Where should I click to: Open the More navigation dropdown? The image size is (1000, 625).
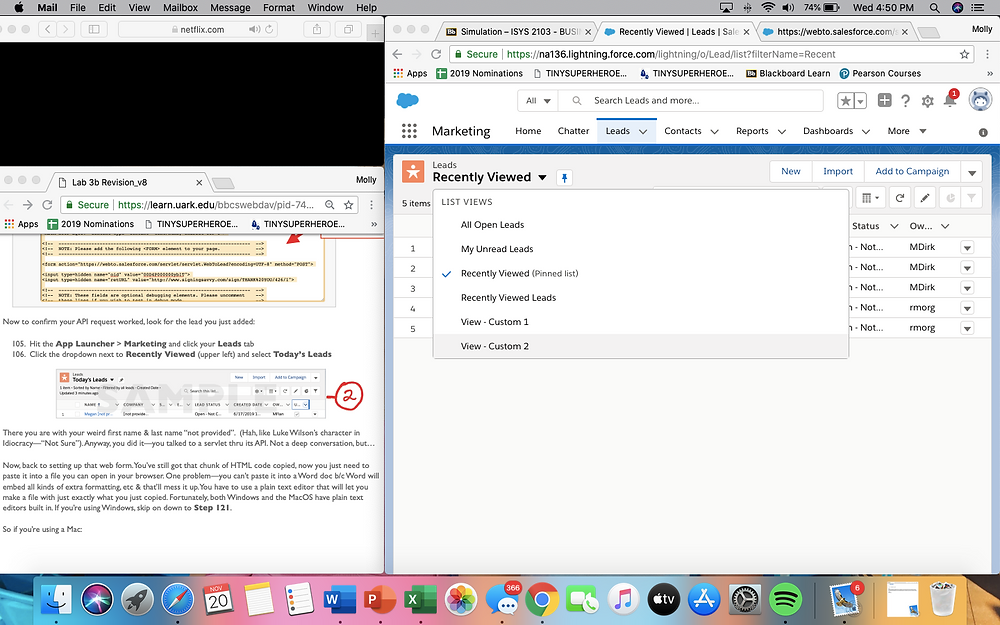(x=906, y=131)
